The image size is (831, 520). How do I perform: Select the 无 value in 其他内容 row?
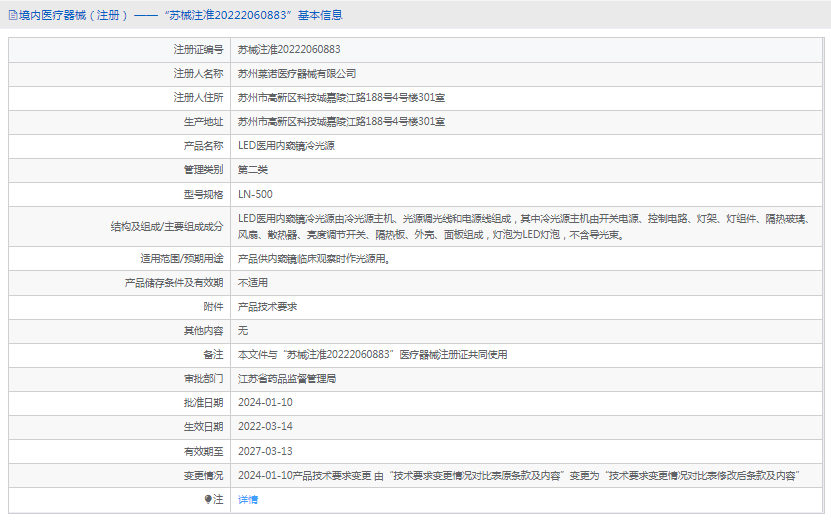coord(243,331)
